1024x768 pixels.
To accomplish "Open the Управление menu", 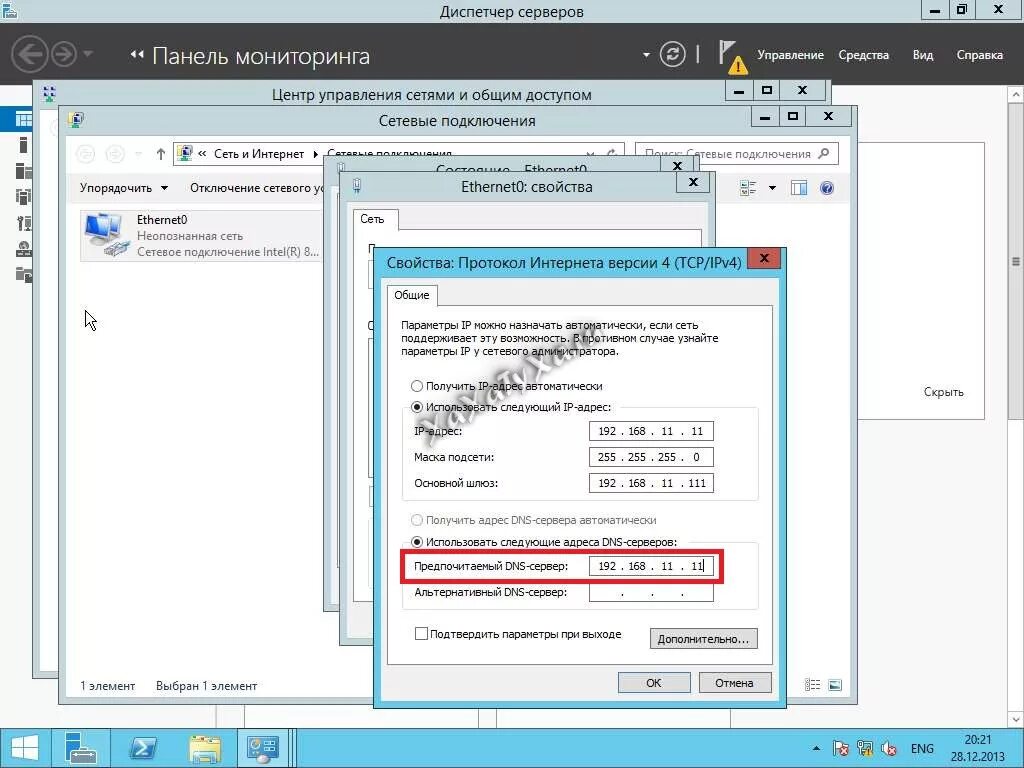I will [790, 55].
